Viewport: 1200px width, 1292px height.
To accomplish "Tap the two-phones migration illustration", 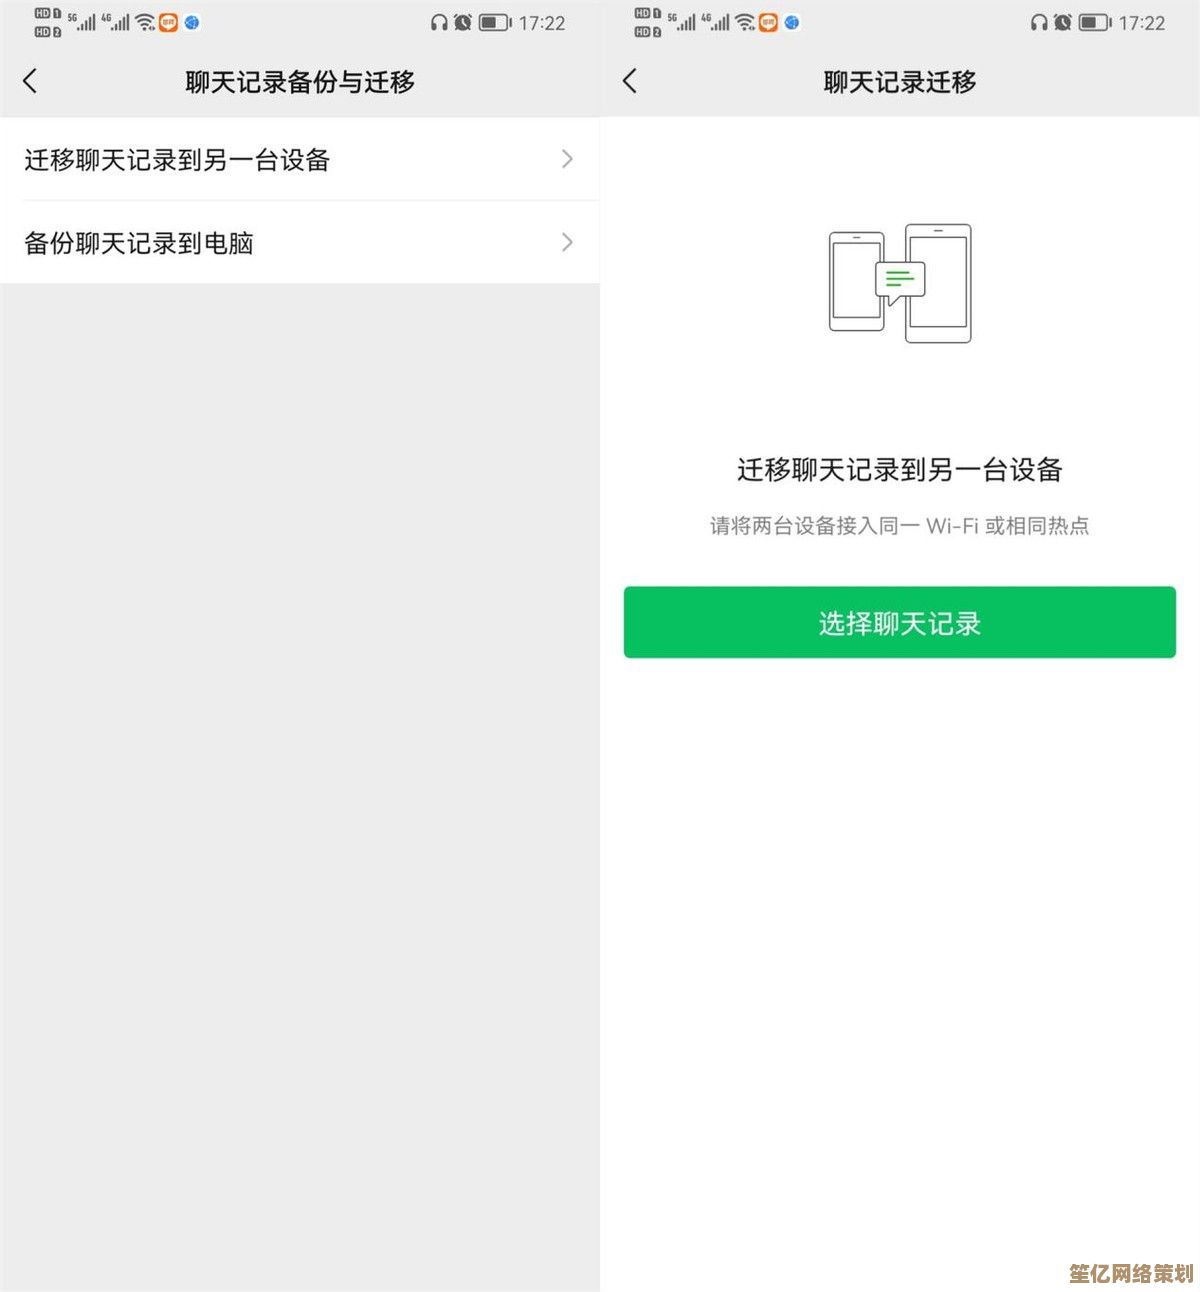I will [900, 283].
